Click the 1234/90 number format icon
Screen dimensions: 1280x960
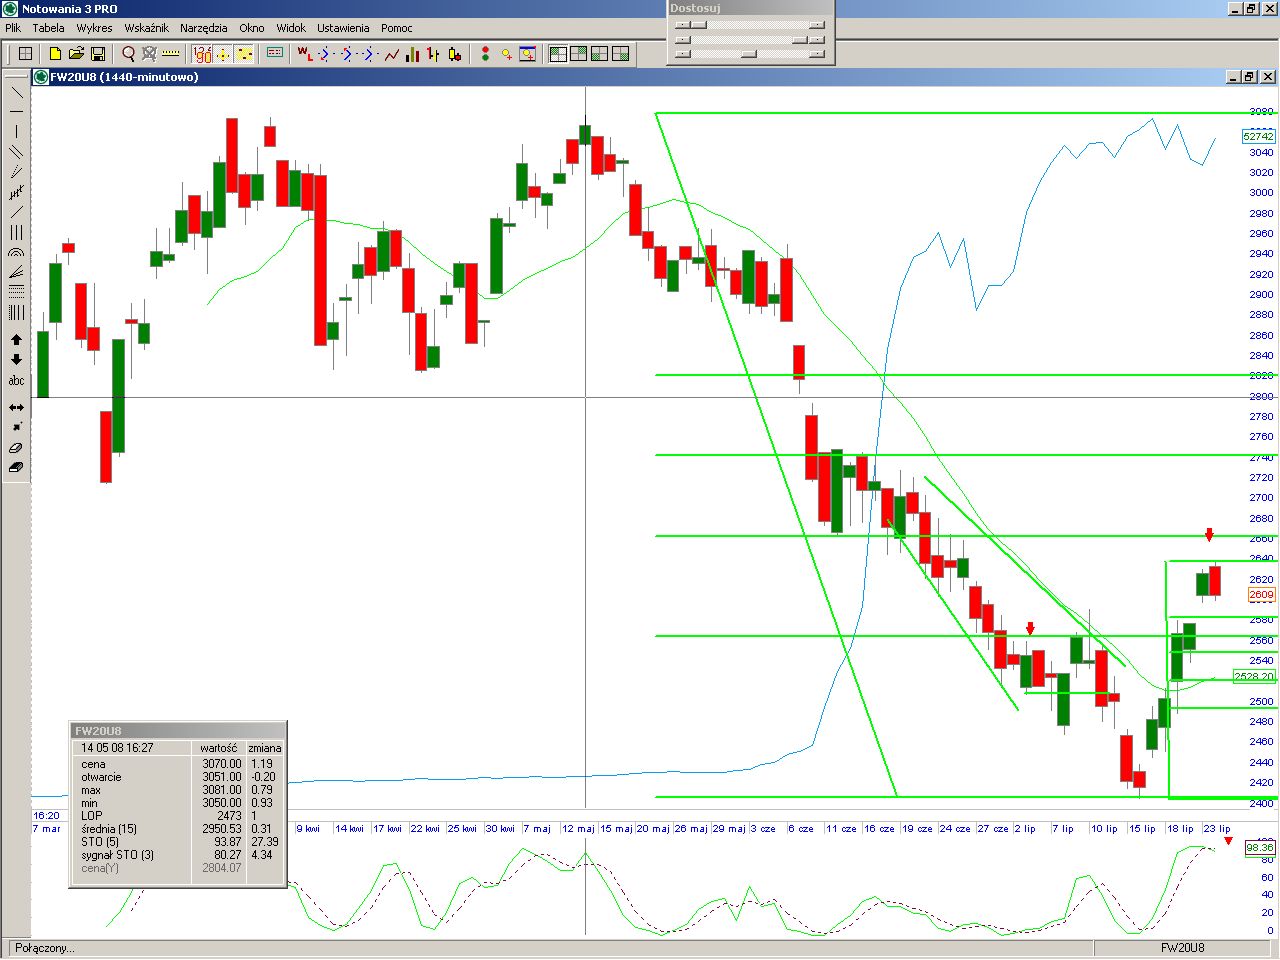[202, 54]
